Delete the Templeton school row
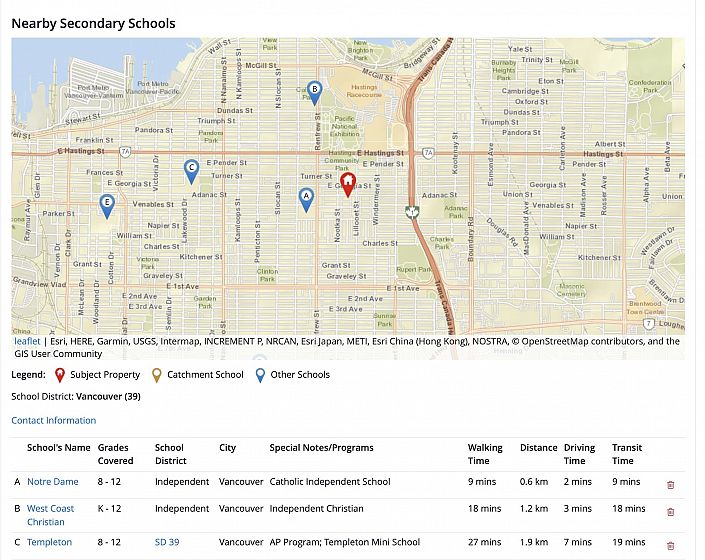 click(670, 543)
